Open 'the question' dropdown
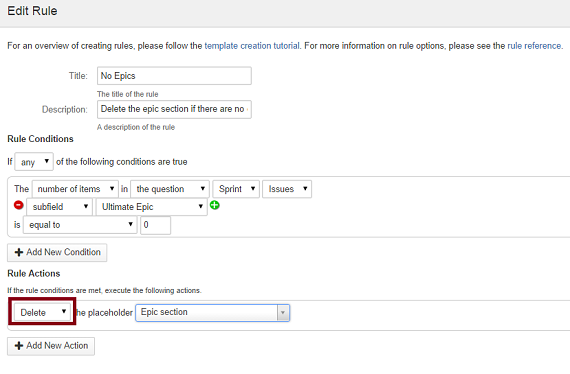The image size is (570, 374). pyautogui.click(x=170, y=189)
